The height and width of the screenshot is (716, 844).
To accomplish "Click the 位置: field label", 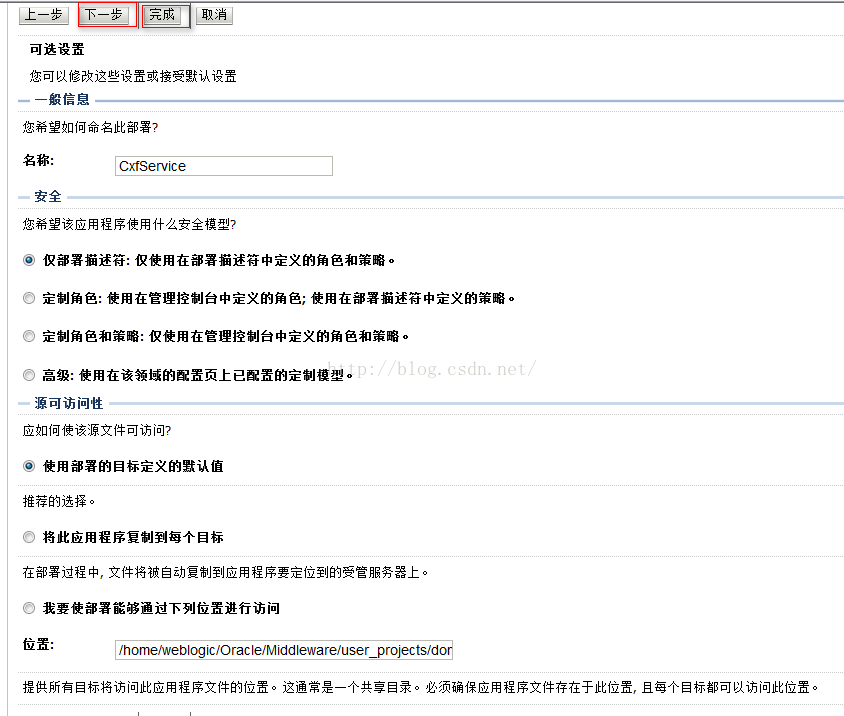I will (39, 644).
